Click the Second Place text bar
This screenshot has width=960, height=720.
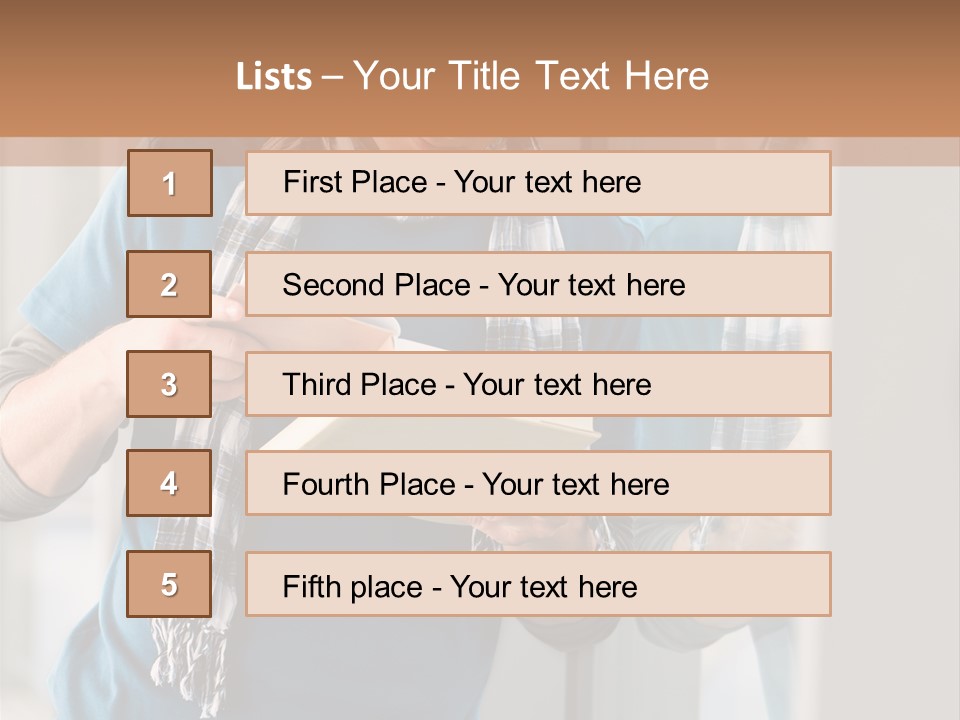538,284
